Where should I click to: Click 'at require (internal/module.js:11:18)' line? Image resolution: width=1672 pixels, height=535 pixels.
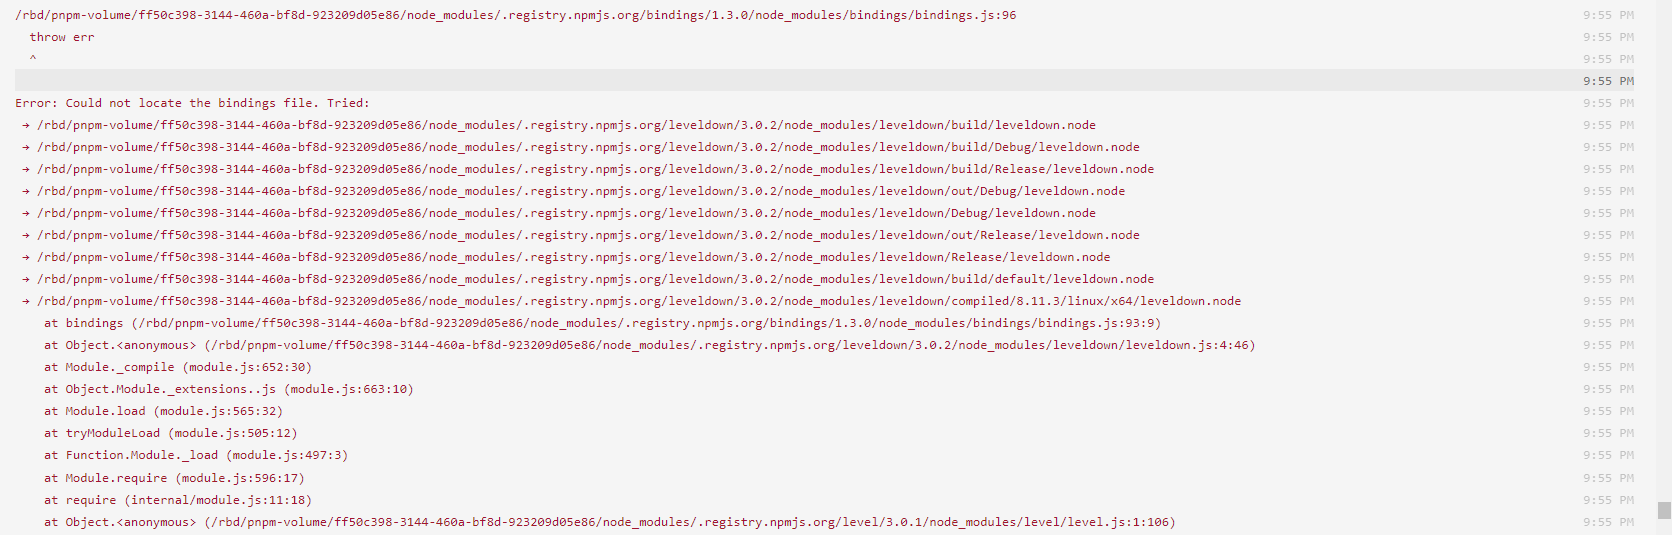point(178,500)
